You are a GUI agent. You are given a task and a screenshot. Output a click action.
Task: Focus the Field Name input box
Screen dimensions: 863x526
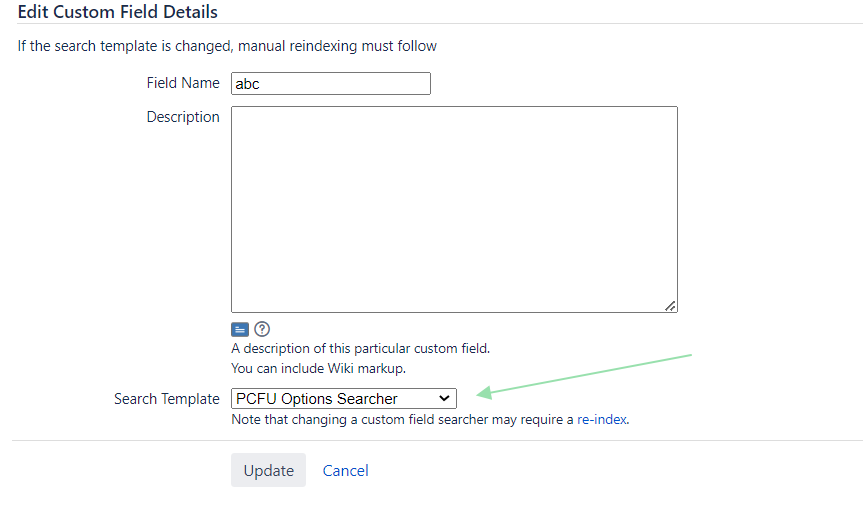[331, 84]
